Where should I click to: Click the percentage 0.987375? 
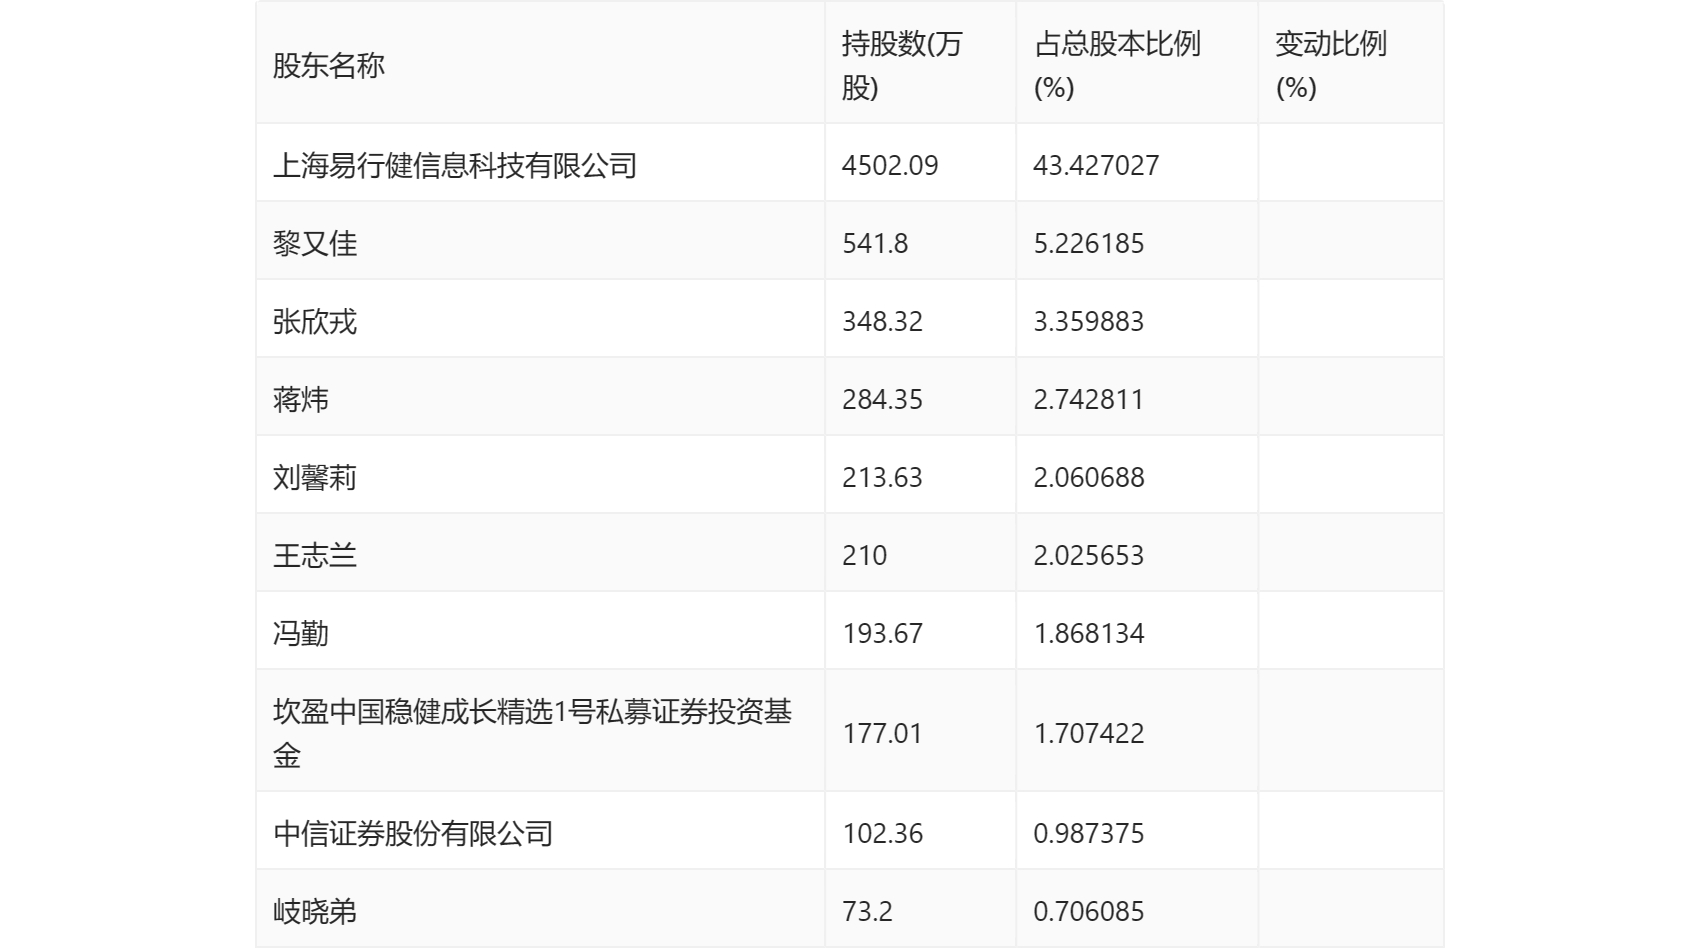[x=1088, y=833]
